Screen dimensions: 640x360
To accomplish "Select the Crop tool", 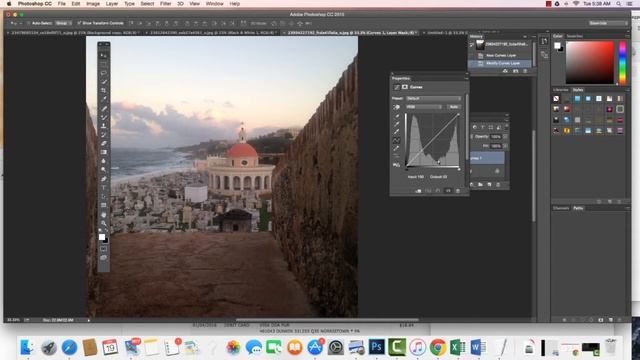I will [x=104, y=91].
